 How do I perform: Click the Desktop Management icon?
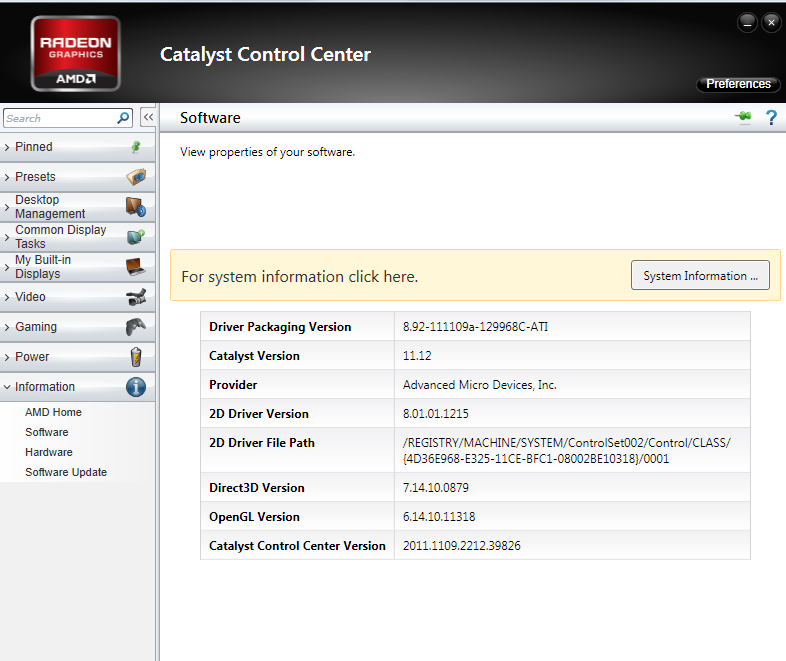click(136, 206)
